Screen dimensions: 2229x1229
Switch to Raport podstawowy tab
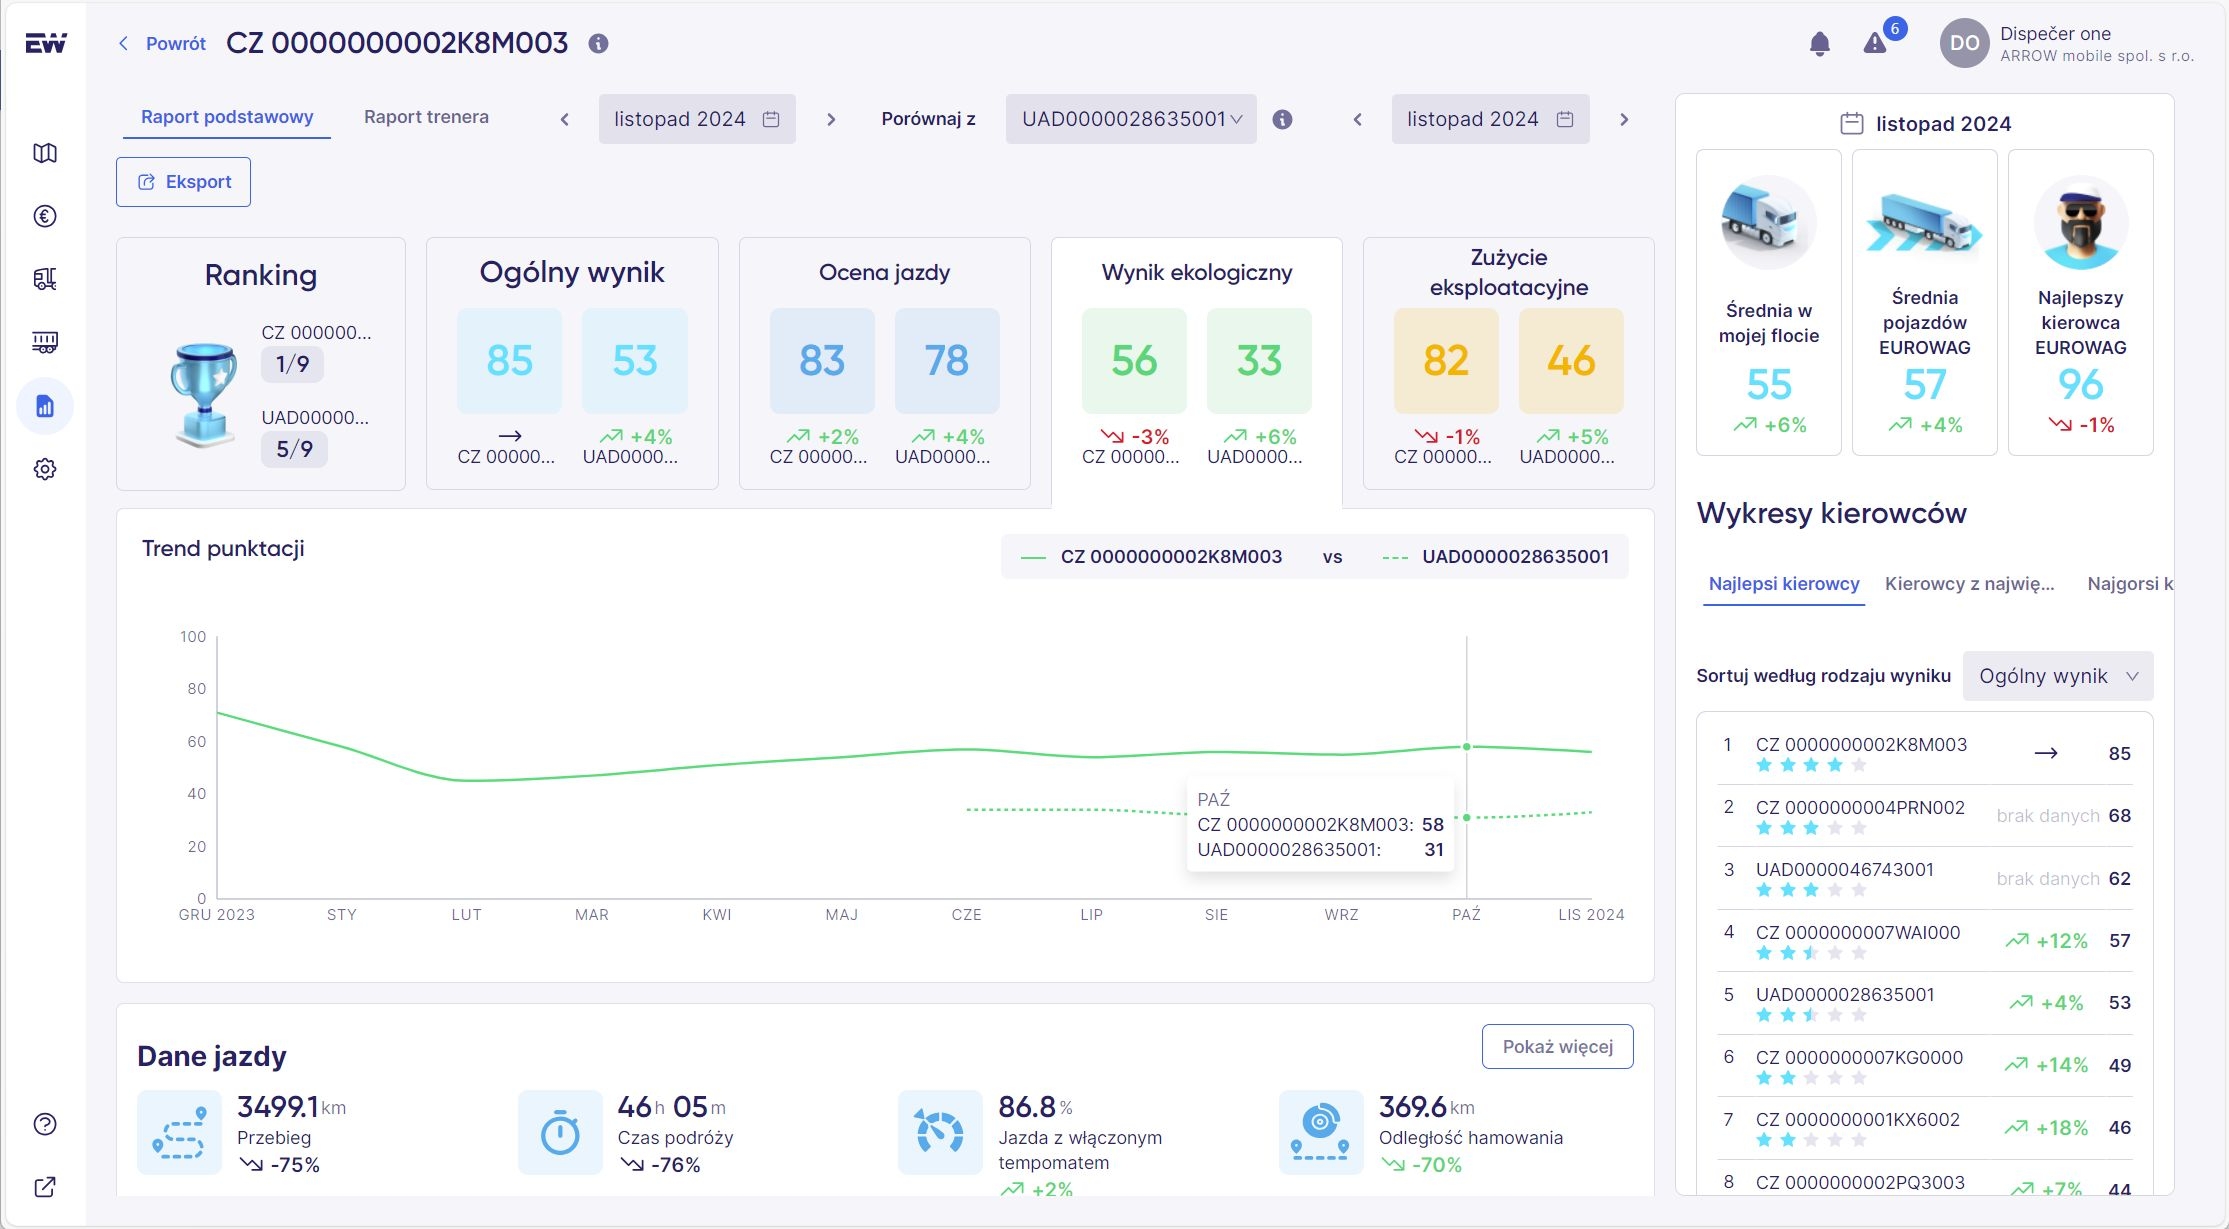click(227, 117)
